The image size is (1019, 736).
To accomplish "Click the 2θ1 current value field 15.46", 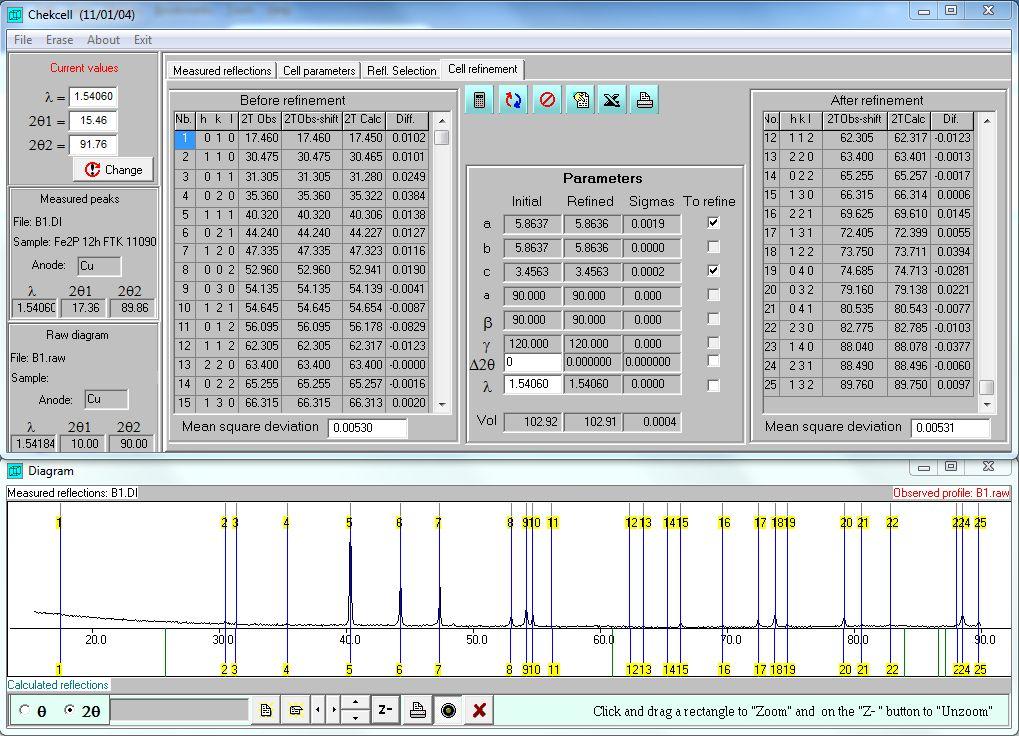I will pos(93,120).
